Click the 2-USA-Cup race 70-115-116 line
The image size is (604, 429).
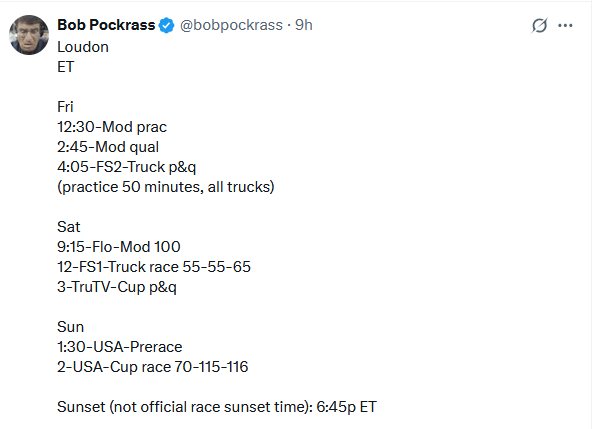(153, 367)
